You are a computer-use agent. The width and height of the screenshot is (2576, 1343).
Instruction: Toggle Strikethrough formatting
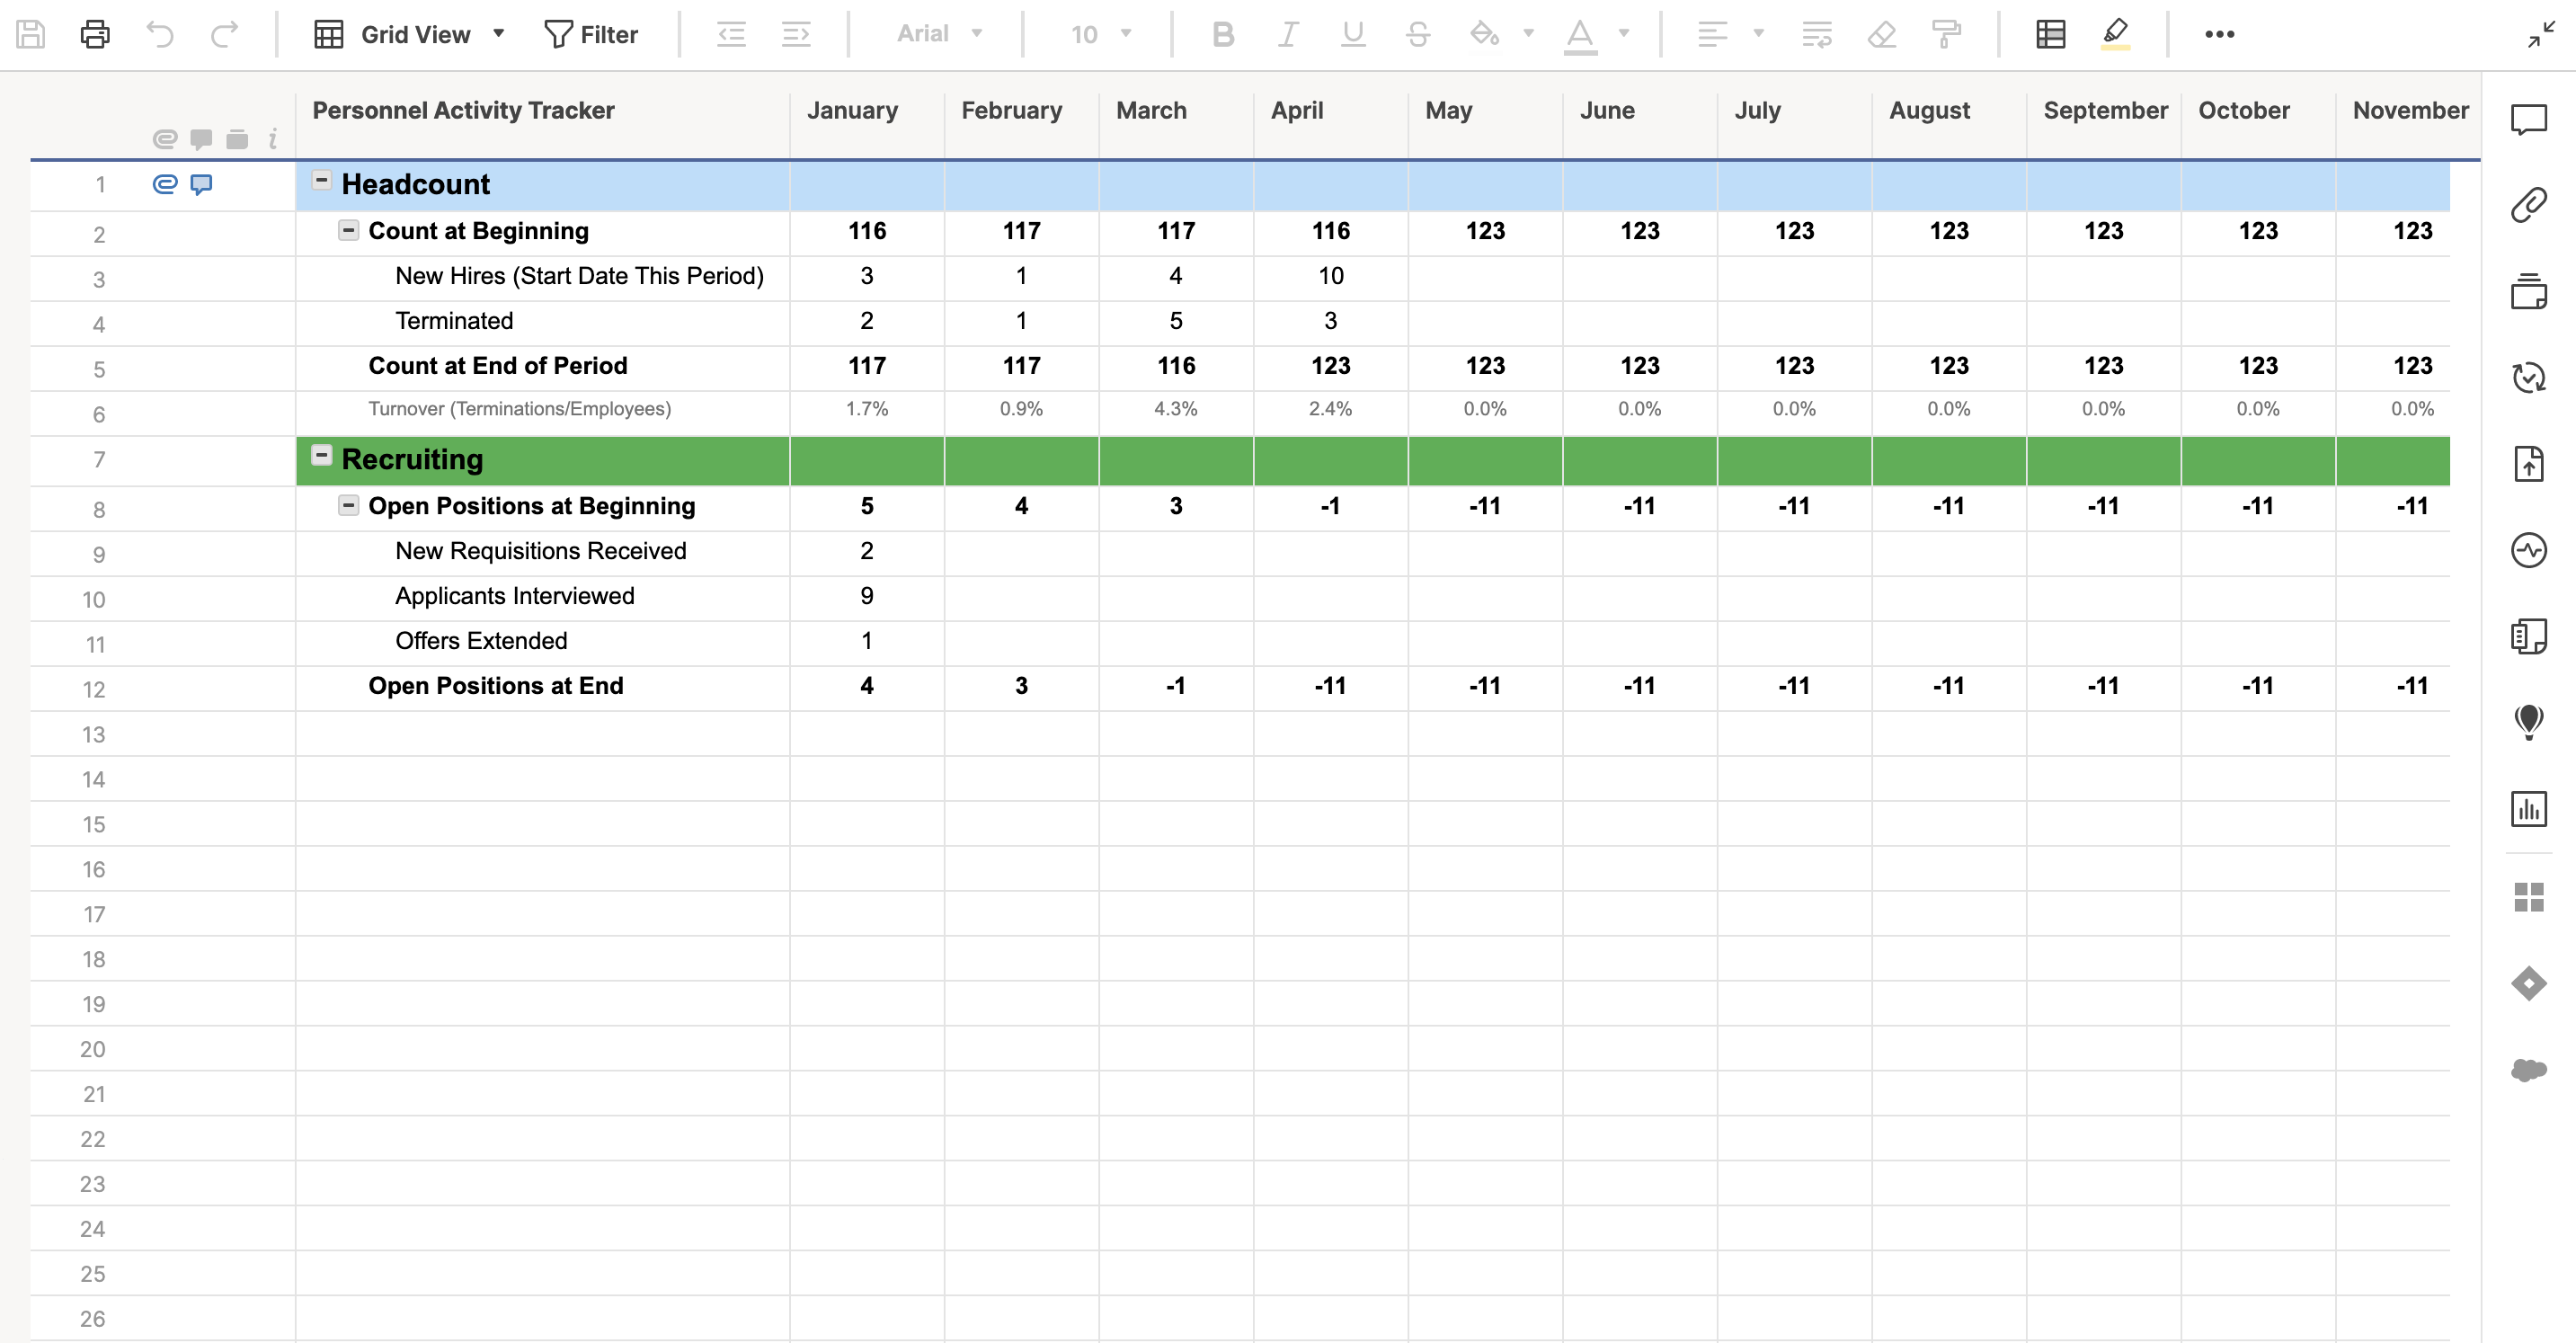[1417, 34]
